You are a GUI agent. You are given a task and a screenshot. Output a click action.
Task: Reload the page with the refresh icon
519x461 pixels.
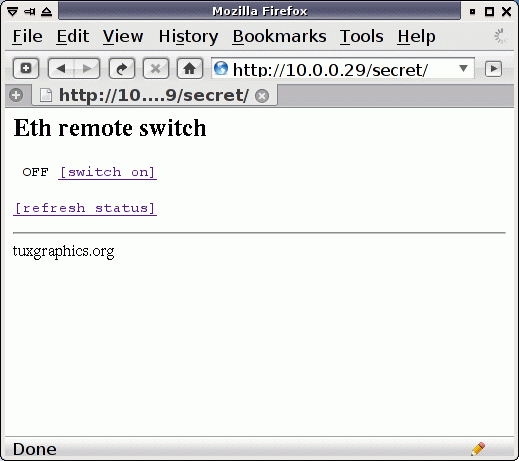[122, 69]
